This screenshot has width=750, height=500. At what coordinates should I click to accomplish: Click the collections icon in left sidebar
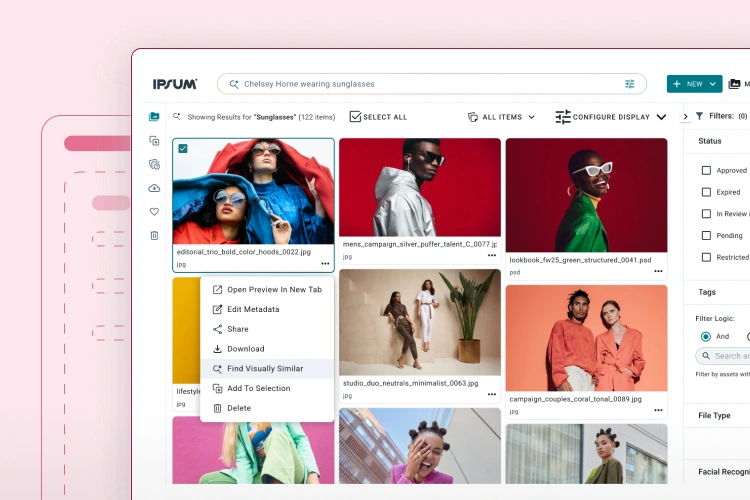[x=154, y=141]
